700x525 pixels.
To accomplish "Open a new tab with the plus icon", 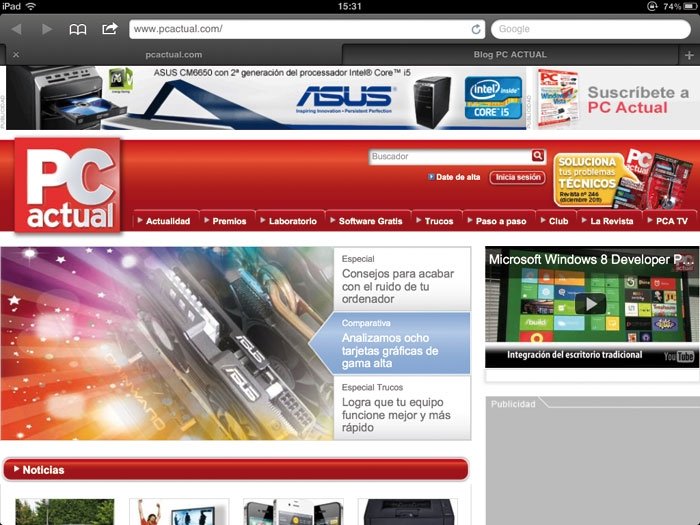I will pos(689,55).
